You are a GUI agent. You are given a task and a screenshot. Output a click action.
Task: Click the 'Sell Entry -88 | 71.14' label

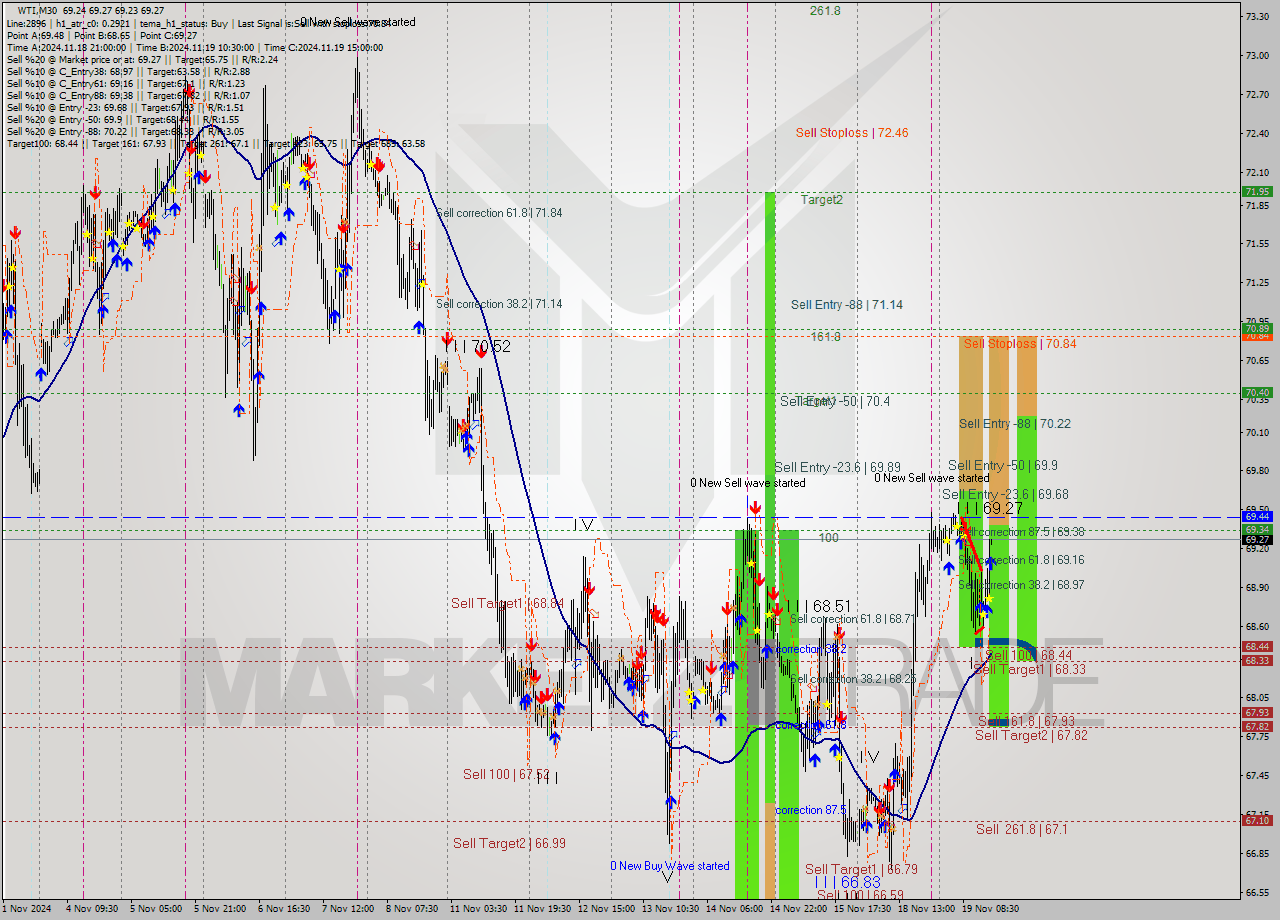point(847,305)
